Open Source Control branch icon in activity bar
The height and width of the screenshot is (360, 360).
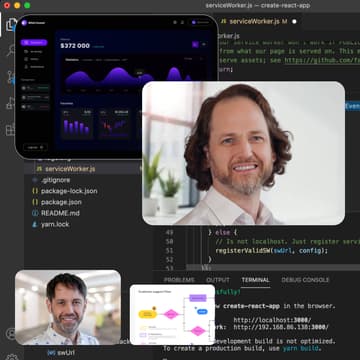point(11,77)
